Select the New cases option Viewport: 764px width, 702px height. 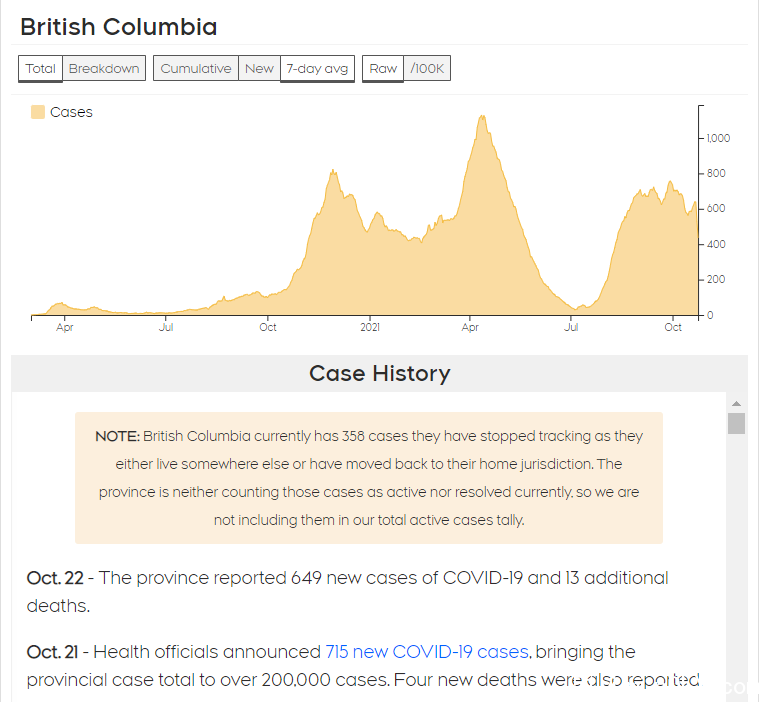259,68
